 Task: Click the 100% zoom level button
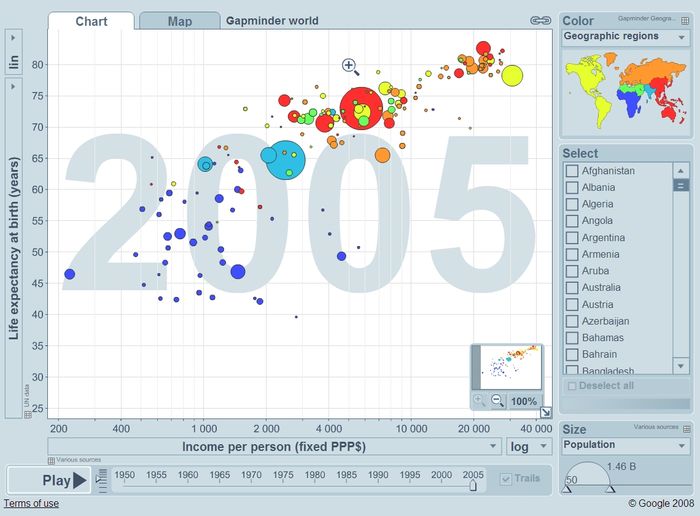click(x=524, y=401)
